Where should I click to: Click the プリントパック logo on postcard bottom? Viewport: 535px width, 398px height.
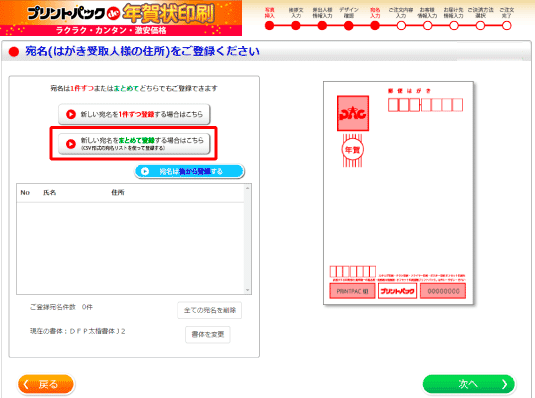397,291
